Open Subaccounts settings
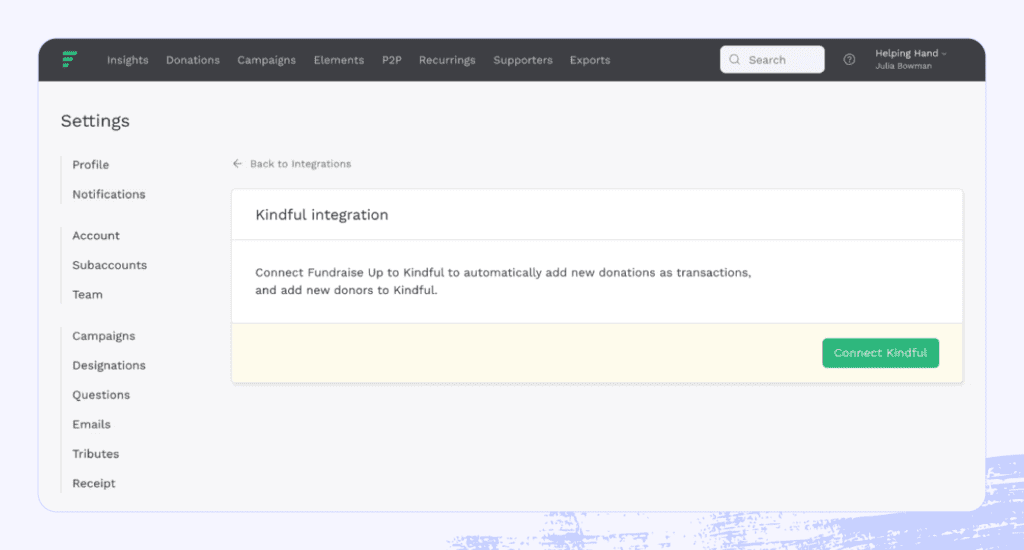Viewport: 1024px width, 550px height. click(x=110, y=265)
